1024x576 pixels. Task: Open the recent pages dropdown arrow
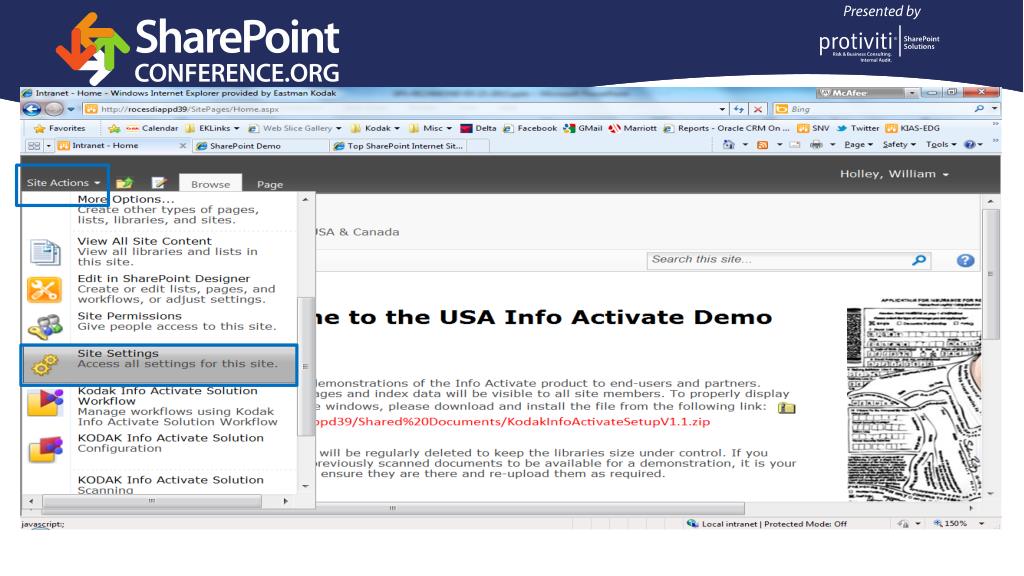pyautogui.click(x=71, y=109)
